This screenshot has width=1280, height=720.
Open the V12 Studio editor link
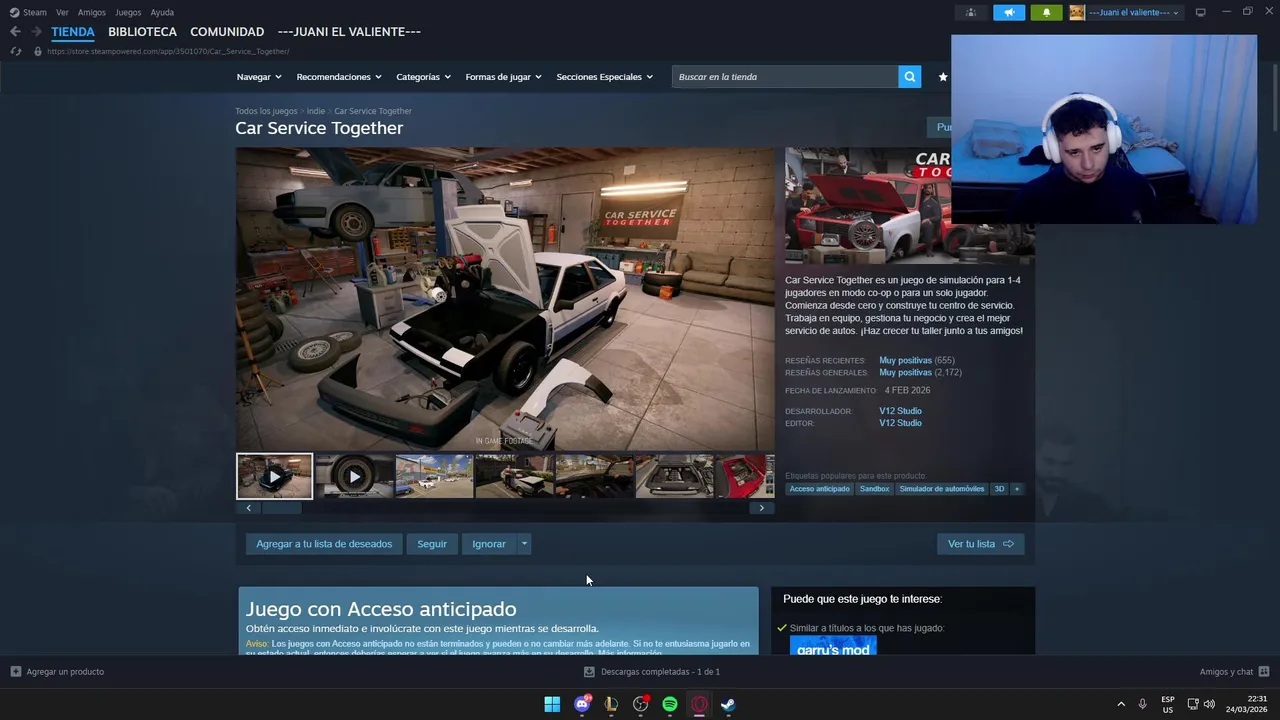900,423
